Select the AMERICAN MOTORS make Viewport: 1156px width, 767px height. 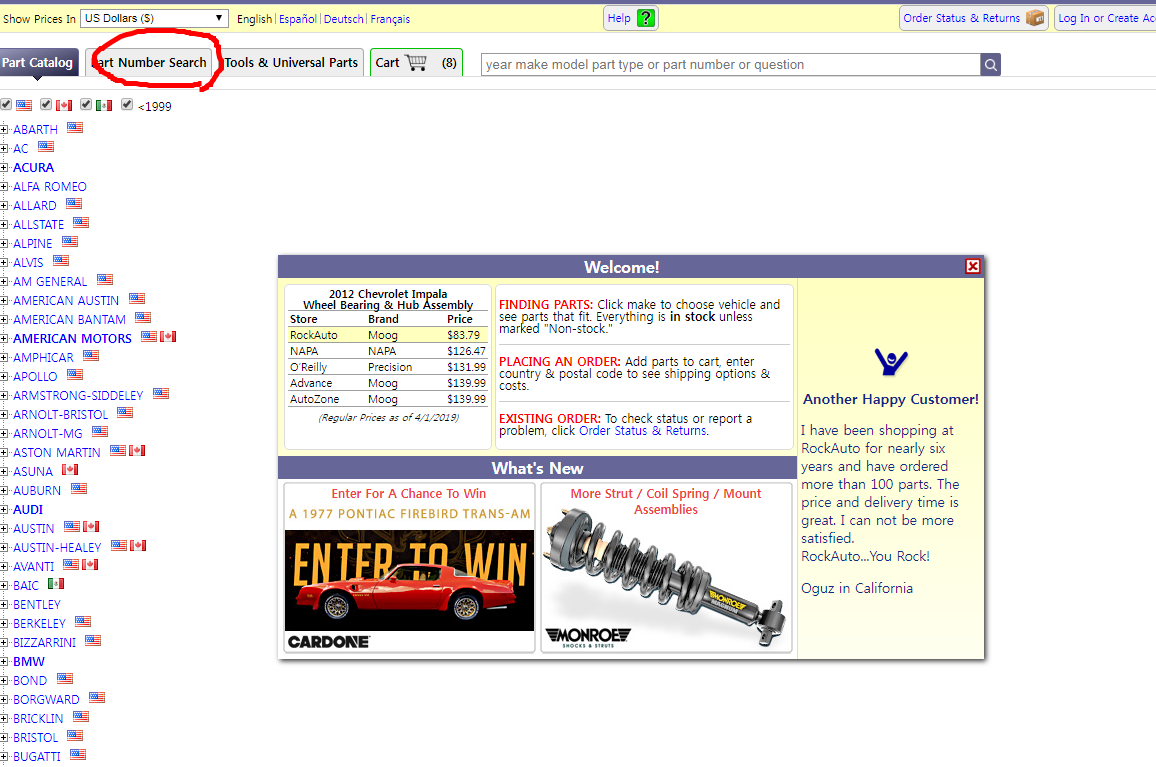click(x=72, y=339)
